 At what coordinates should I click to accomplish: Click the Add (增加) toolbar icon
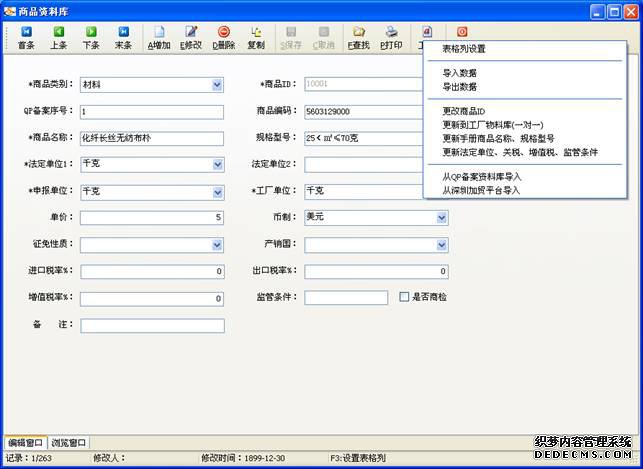click(x=159, y=38)
